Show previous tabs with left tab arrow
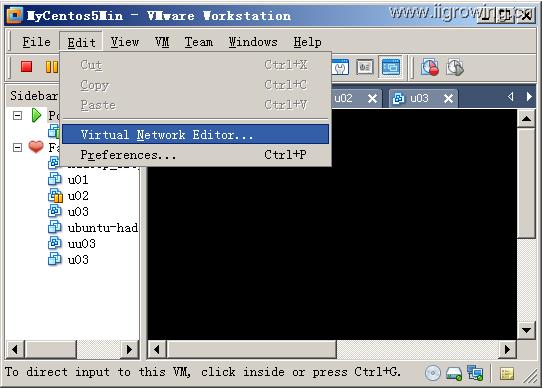Viewport: 542px width, 388px height. tap(510, 97)
